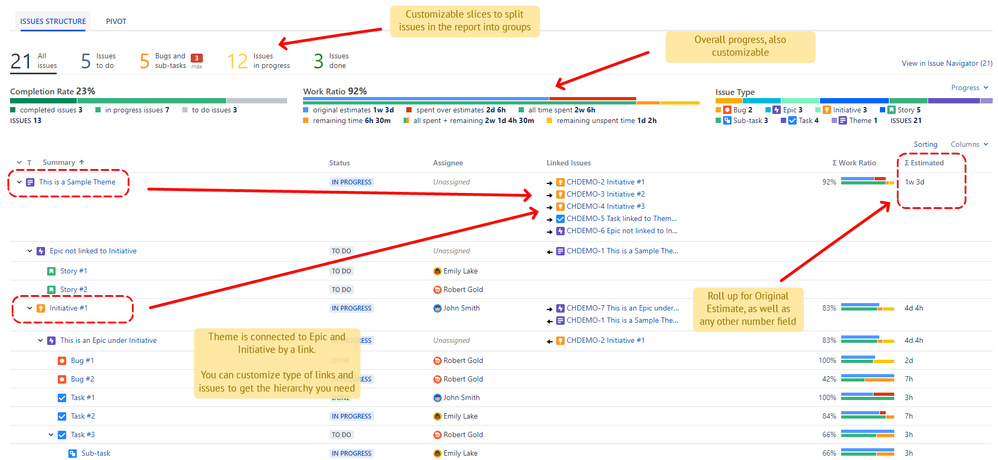Open the Bug #2 issue

[83, 379]
